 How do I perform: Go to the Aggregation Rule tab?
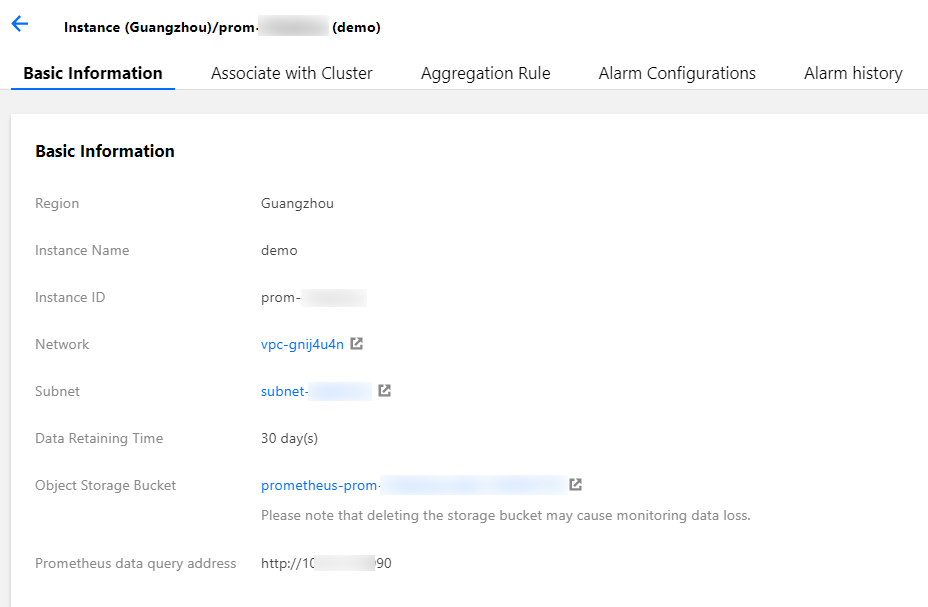tap(486, 73)
